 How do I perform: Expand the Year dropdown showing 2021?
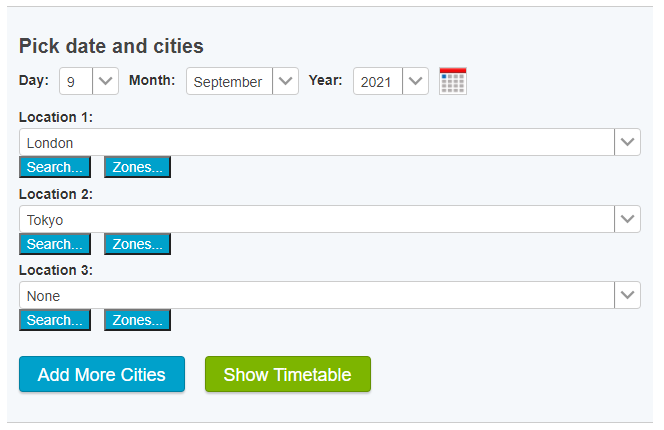point(415,81)
